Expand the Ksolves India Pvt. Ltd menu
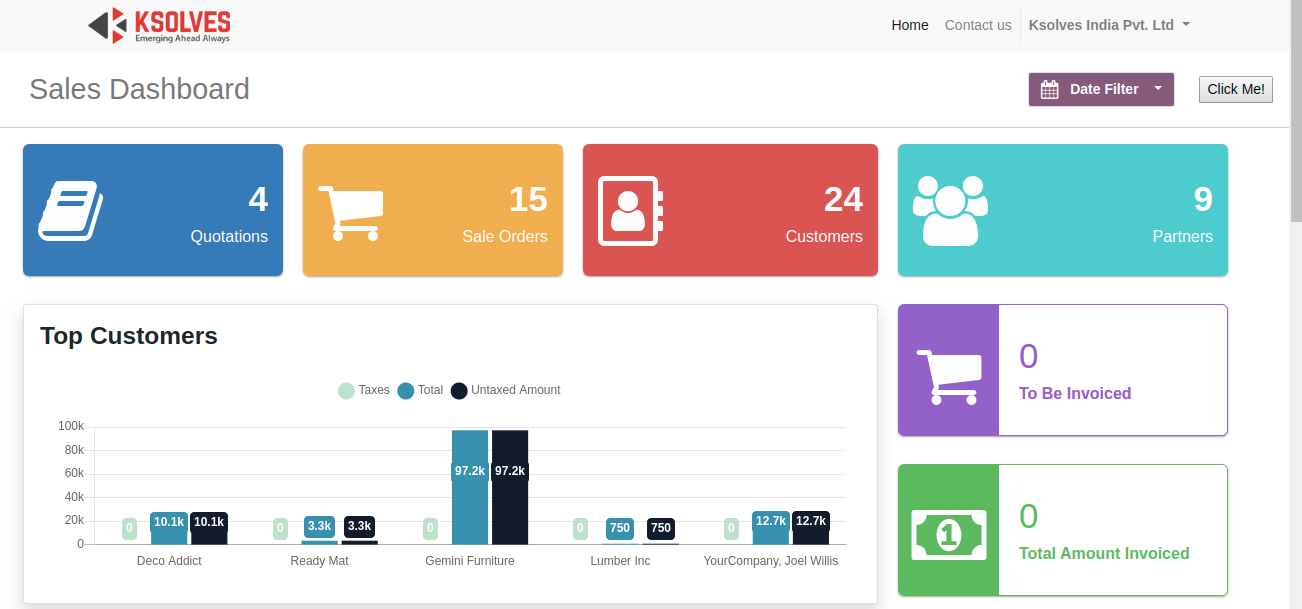This screenshot has width=1302, height=609. (1109, 25)
